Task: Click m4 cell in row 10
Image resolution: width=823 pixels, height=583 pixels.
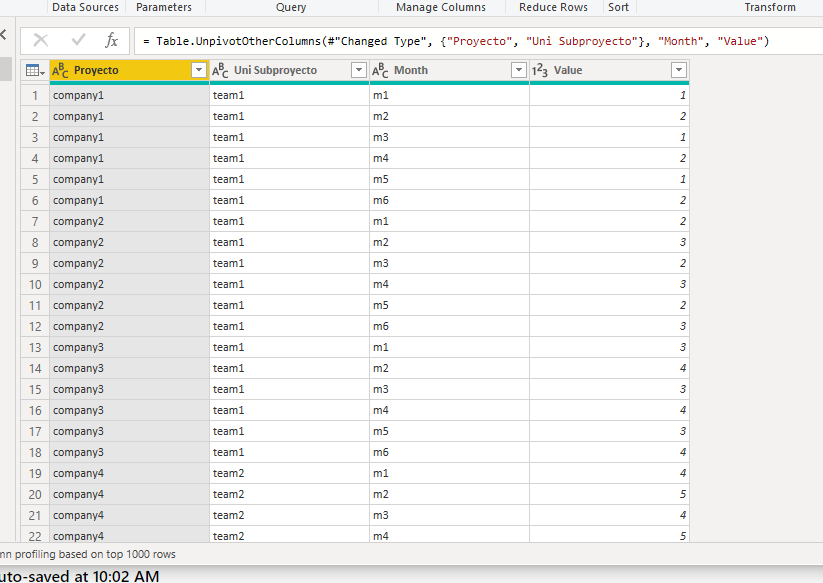Action: (449, 284)
